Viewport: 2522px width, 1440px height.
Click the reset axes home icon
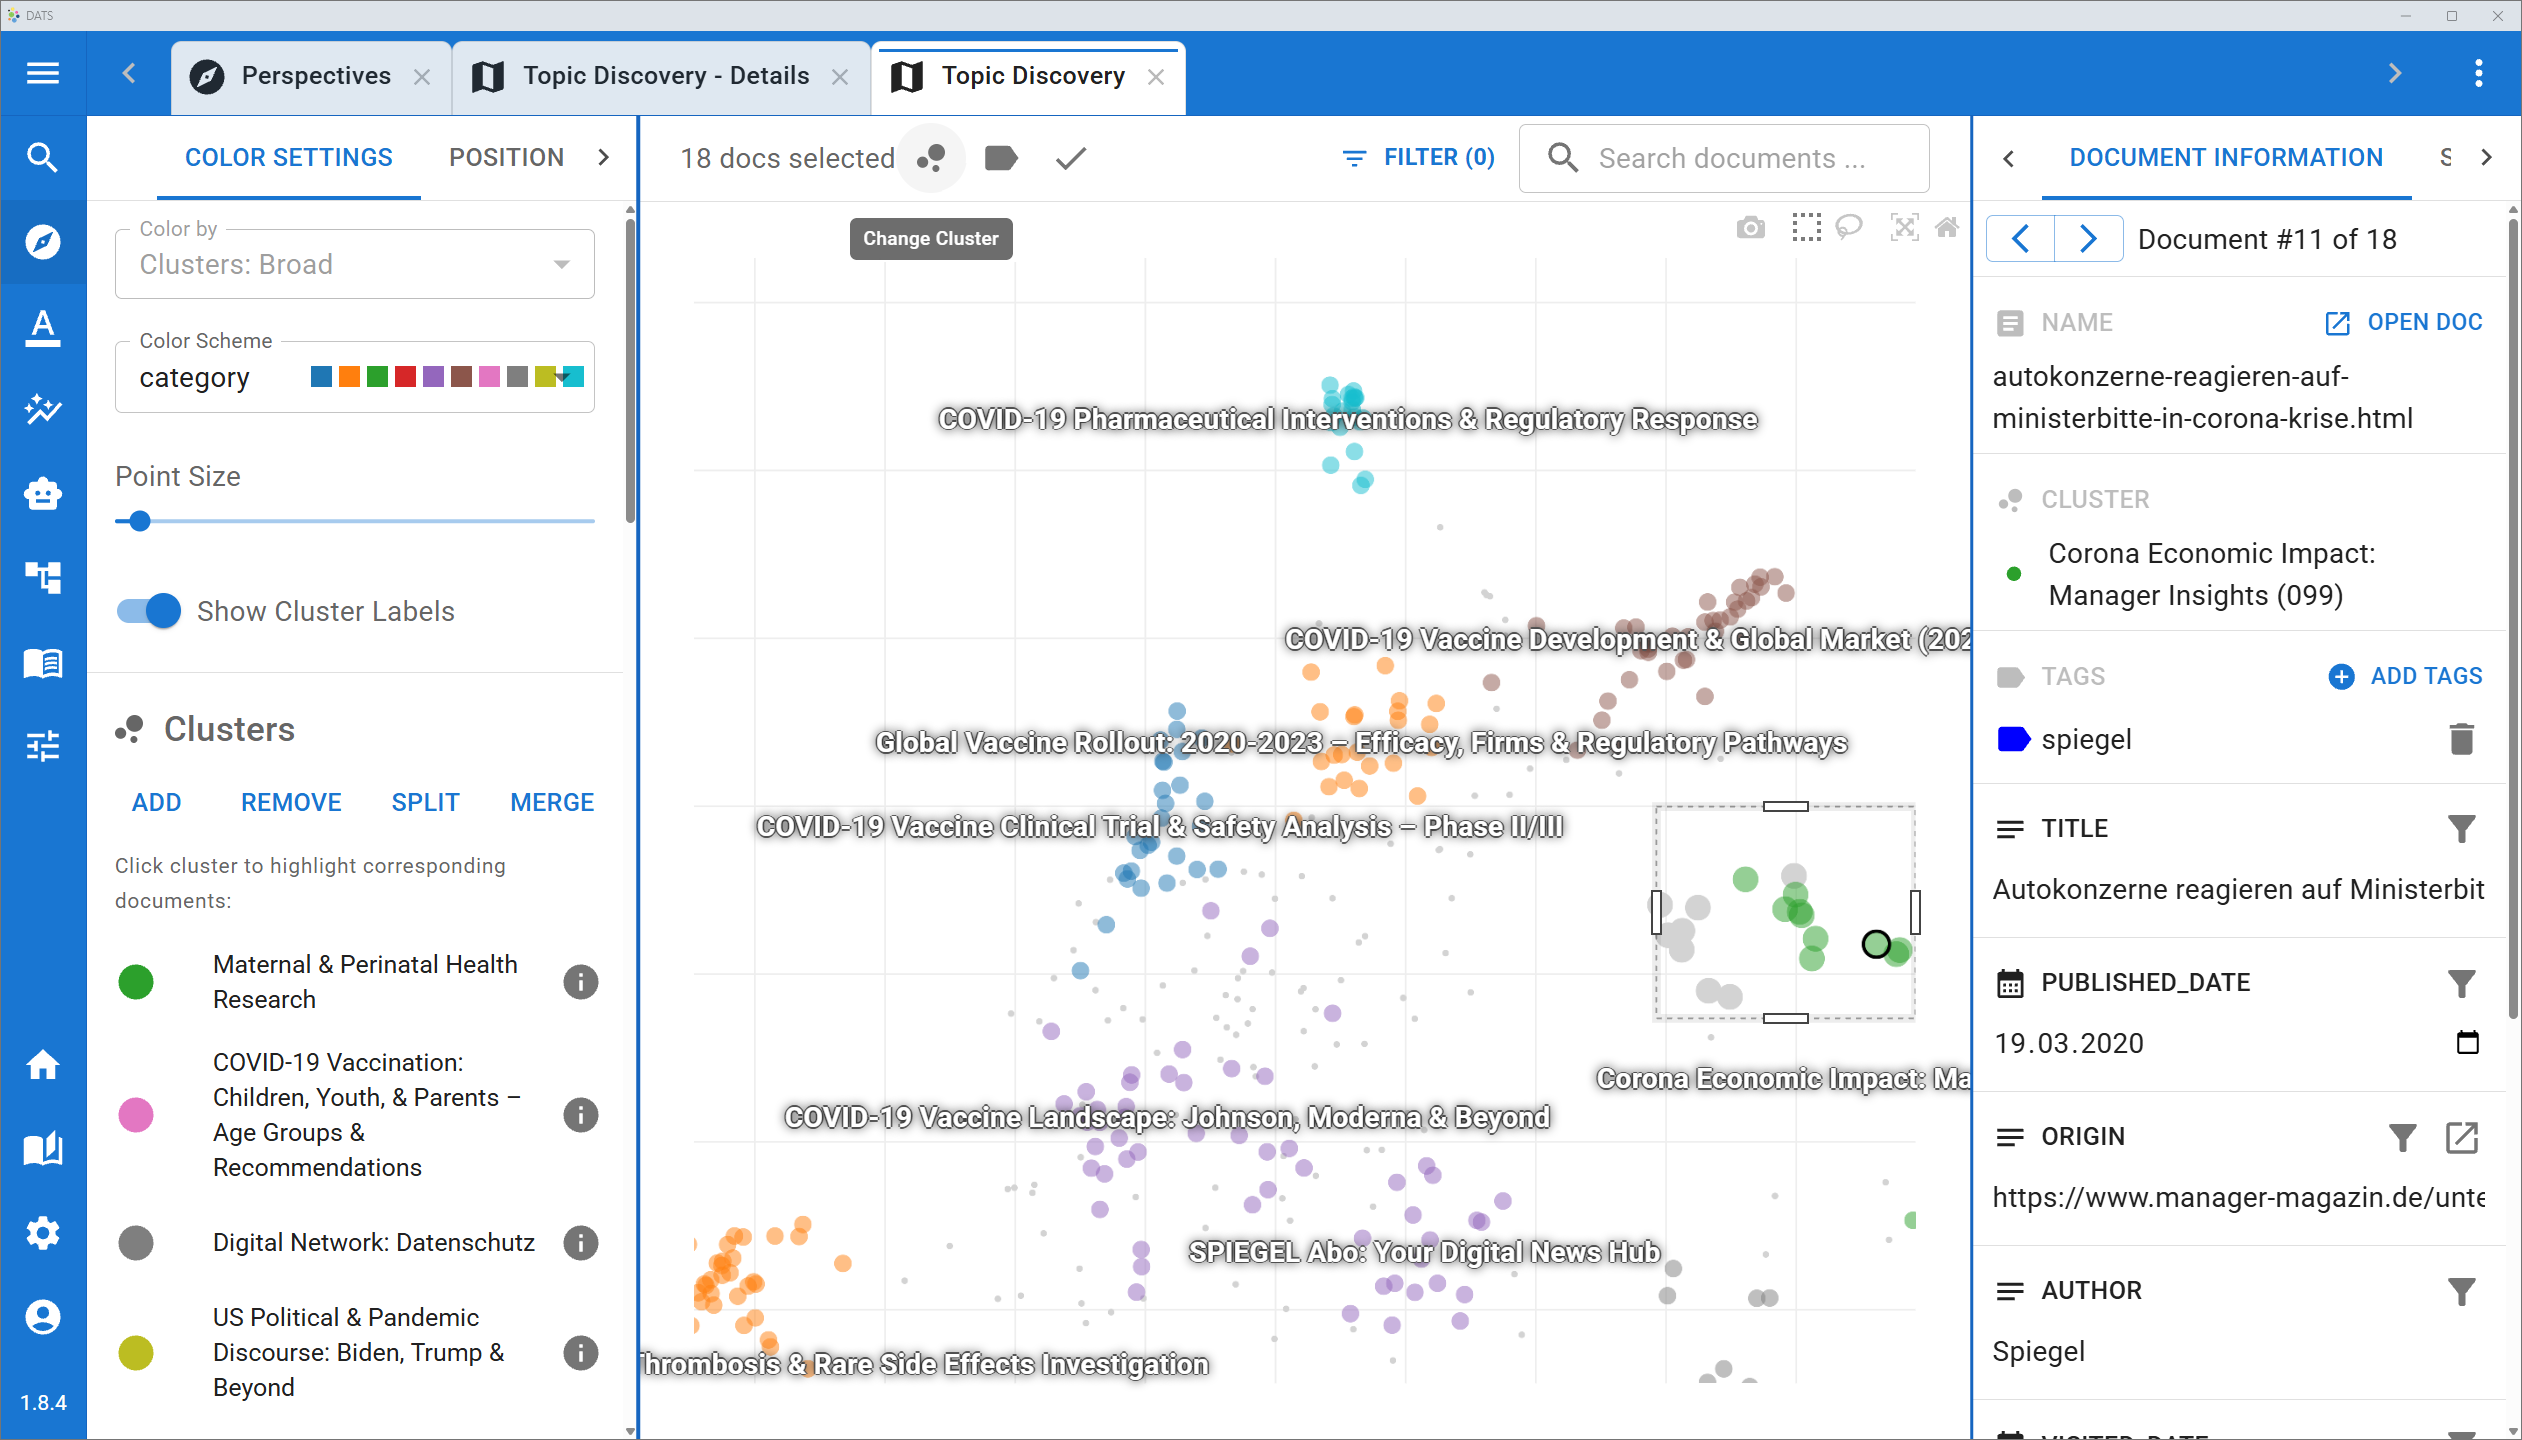click(x=1946, y=227)
